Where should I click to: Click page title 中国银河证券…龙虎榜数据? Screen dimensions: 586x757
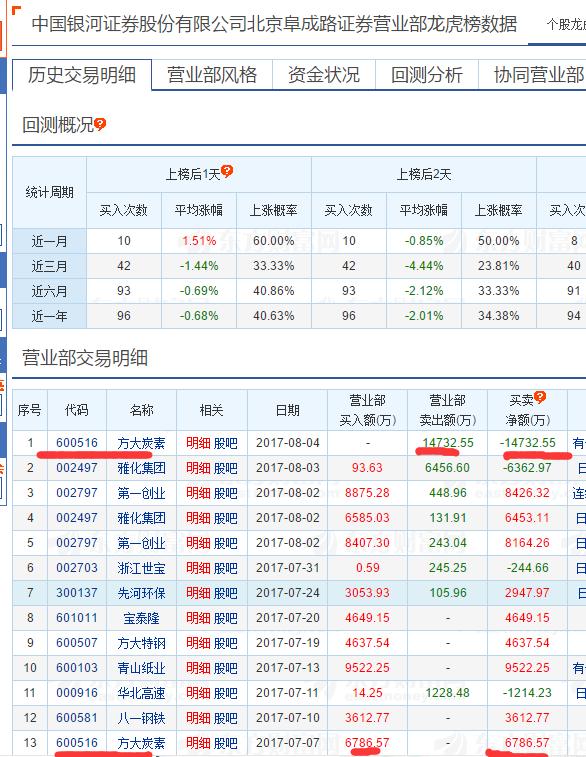(x=274, y=23)
